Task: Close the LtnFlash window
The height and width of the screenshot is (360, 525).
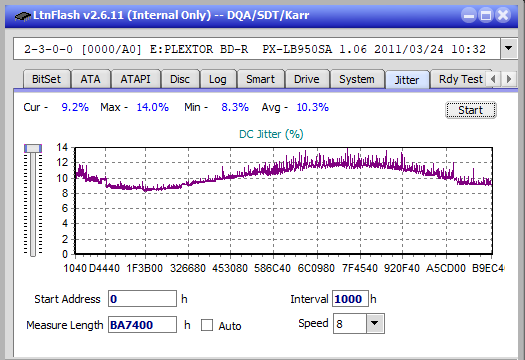Action: (x=503, y=15)
